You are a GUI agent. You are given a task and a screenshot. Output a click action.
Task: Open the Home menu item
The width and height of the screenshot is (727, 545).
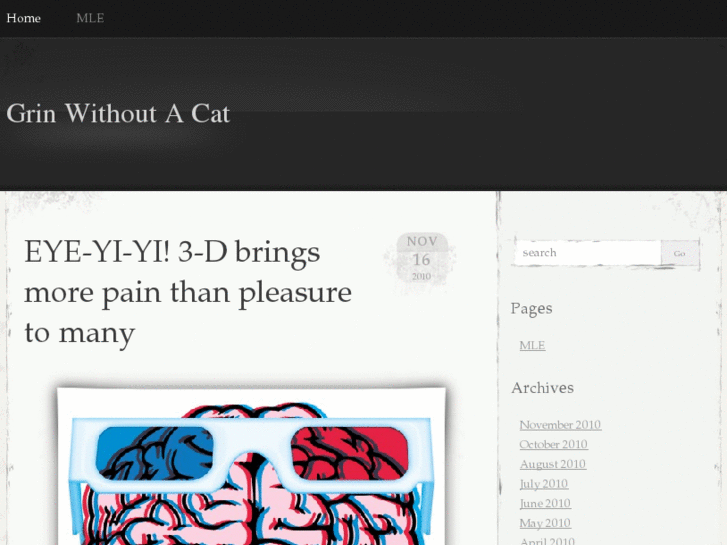[24, 18]
